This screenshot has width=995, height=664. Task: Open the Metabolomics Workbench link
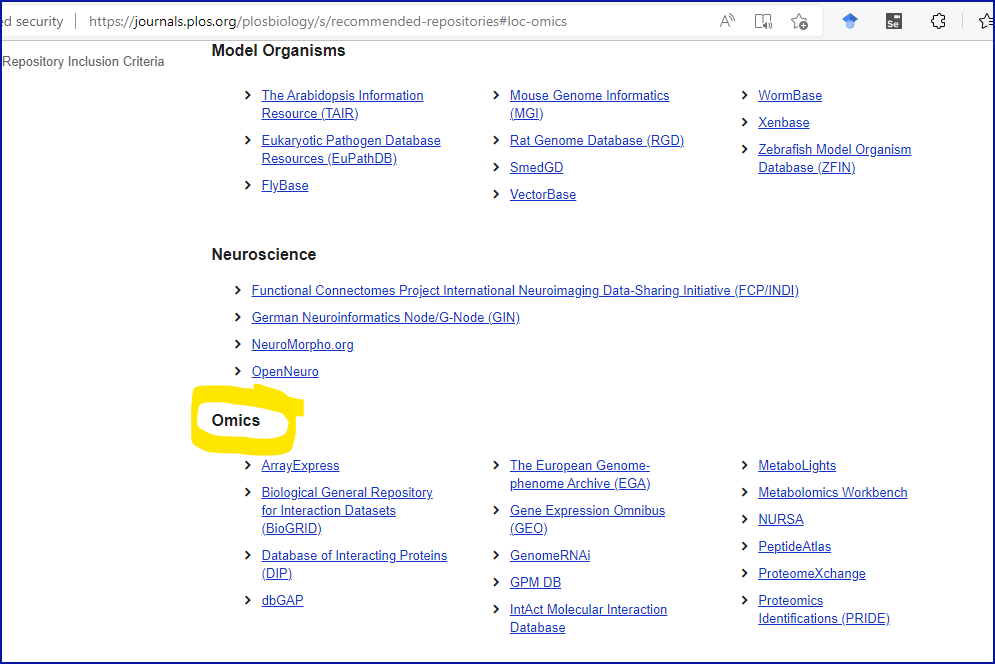click(x=833, y=493)
